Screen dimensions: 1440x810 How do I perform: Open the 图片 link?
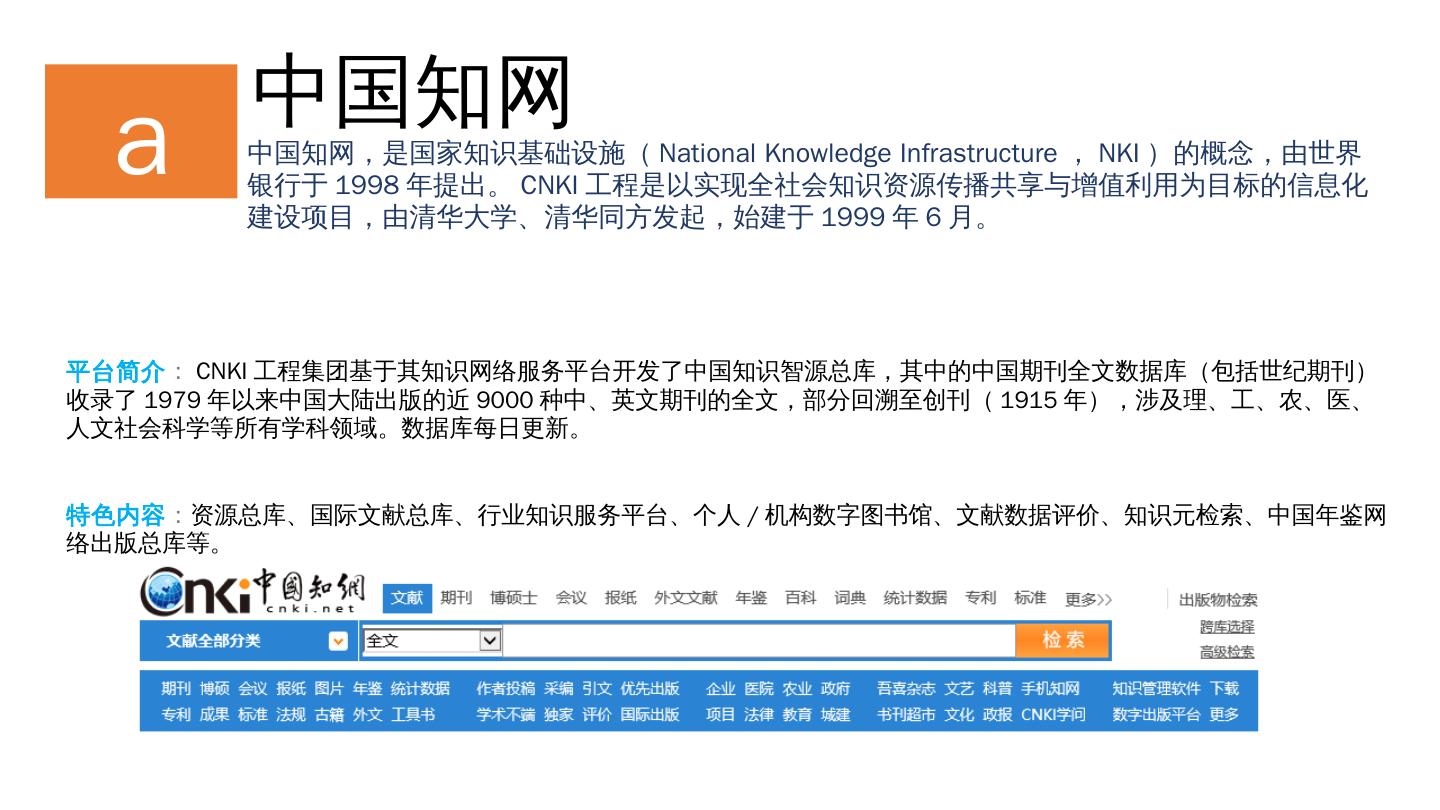pos(329,688)
